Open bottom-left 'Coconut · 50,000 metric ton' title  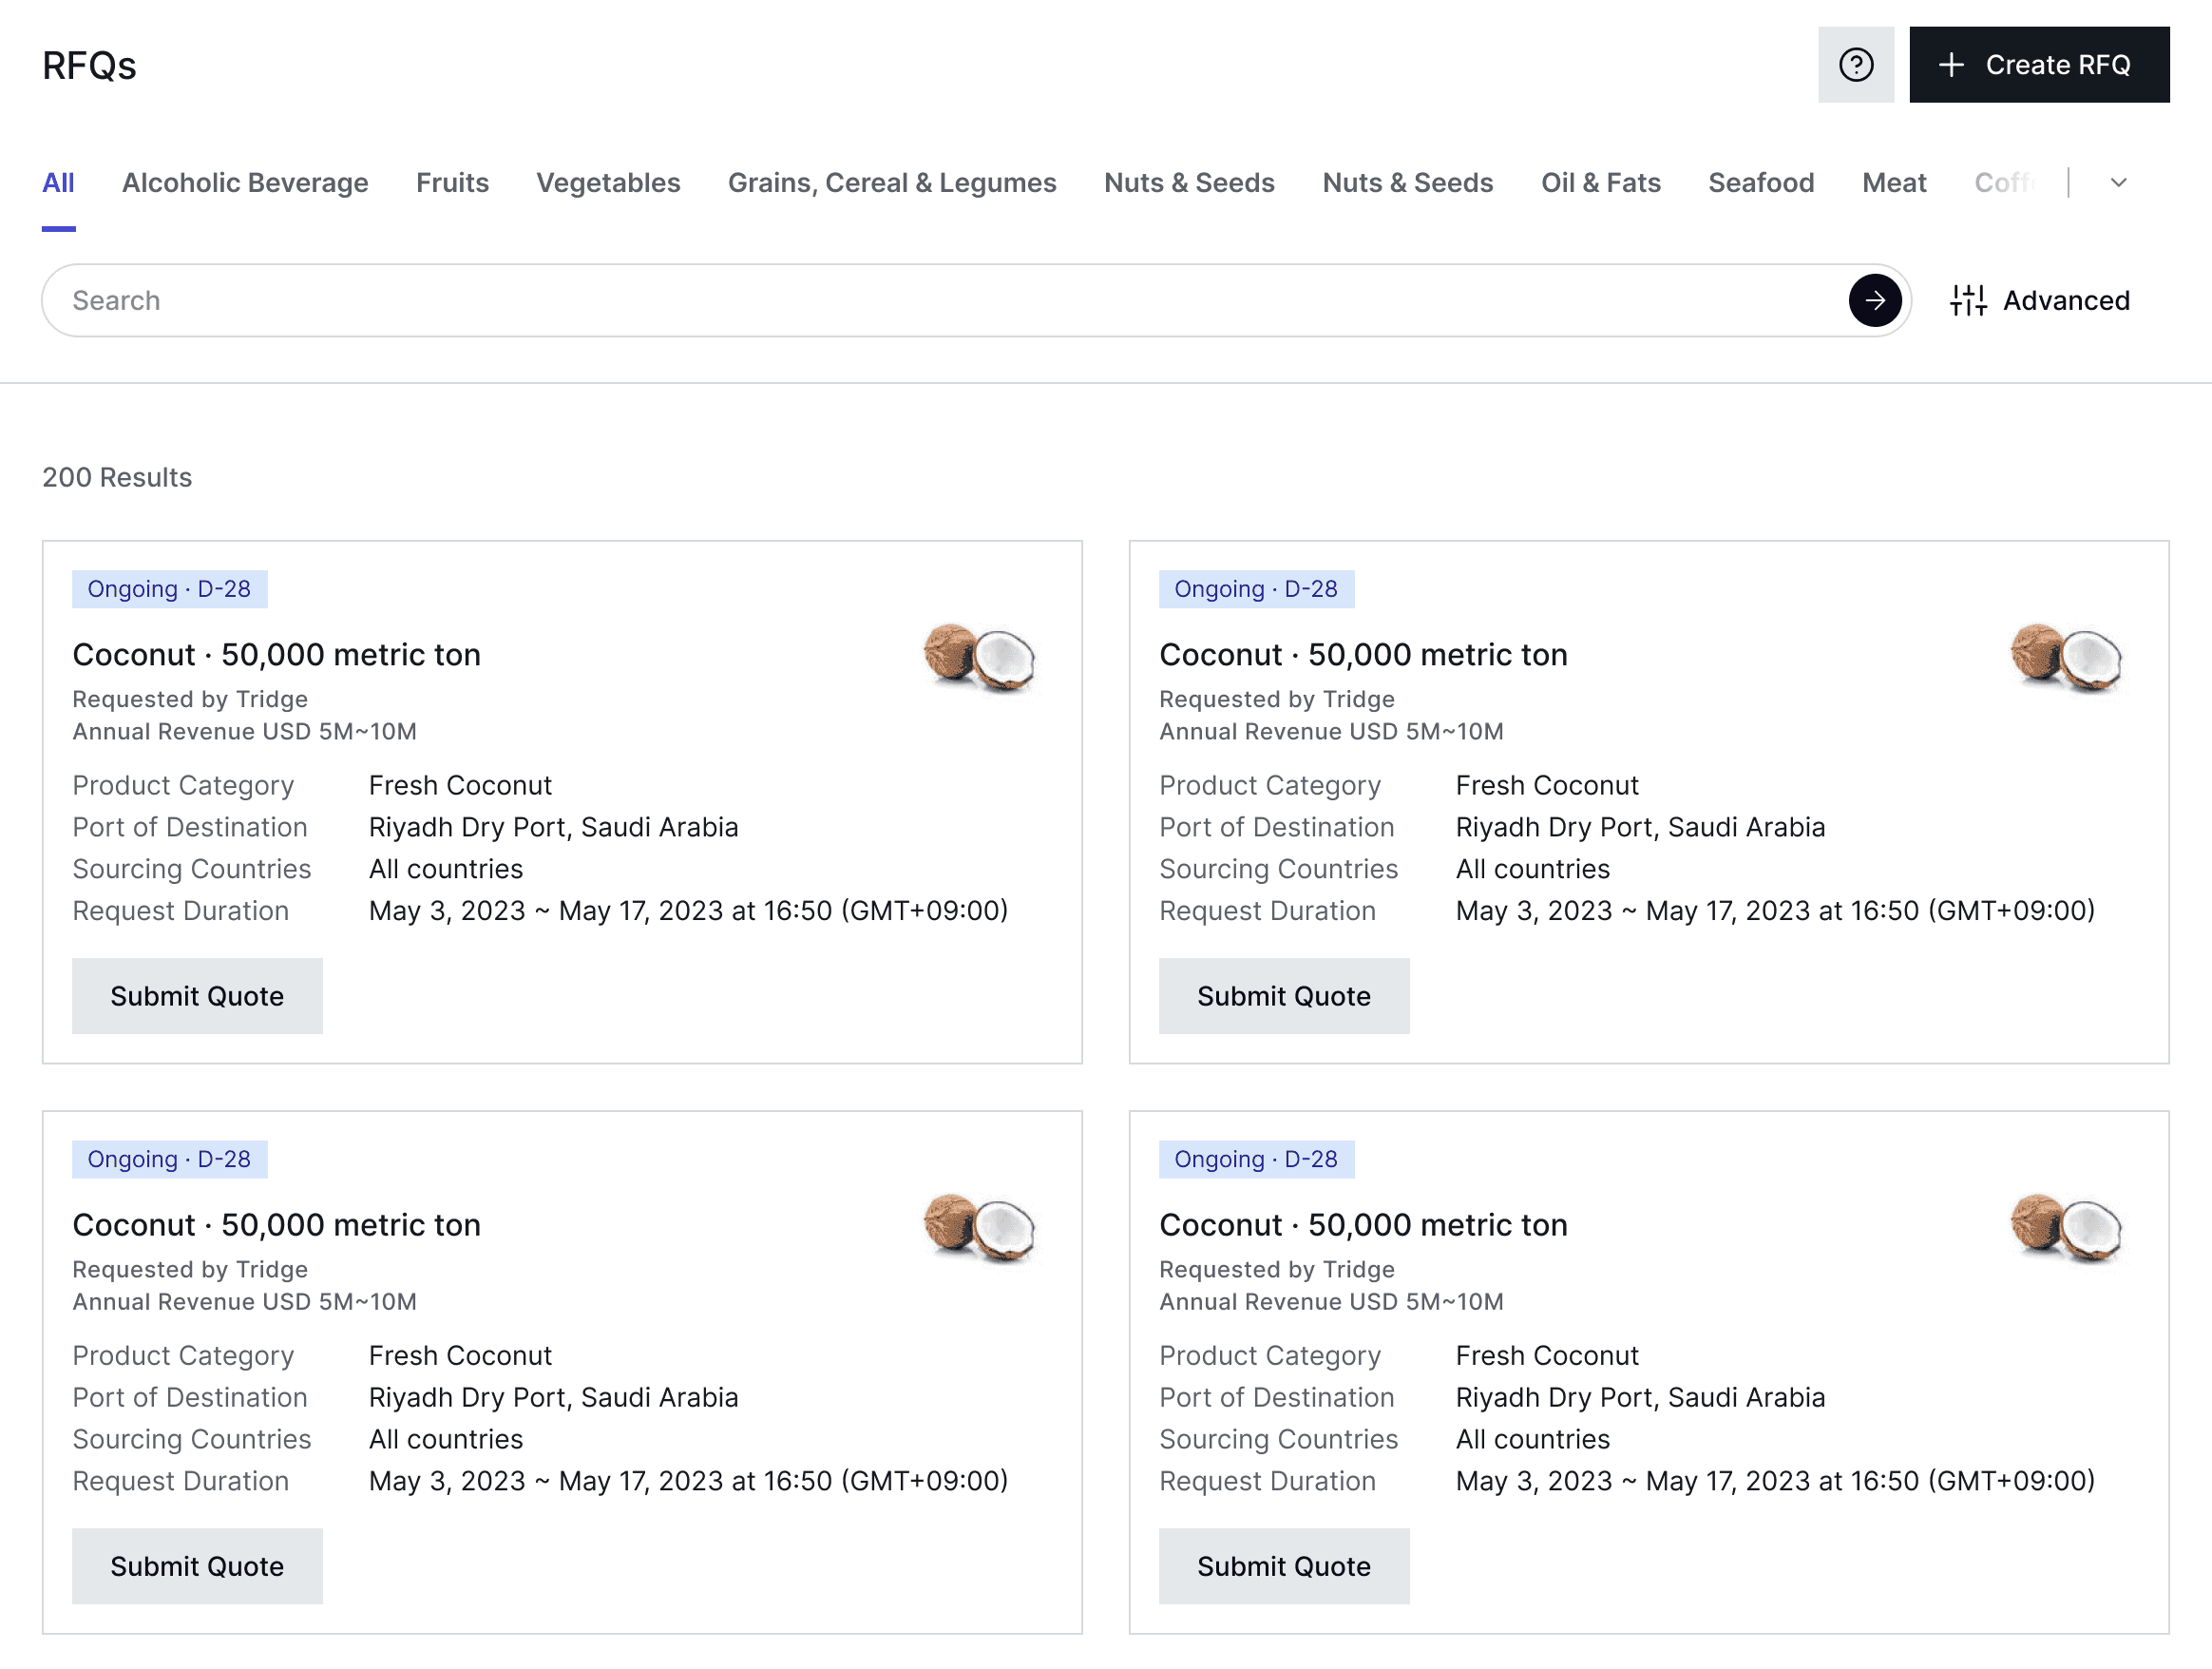tap(276, 1225)
